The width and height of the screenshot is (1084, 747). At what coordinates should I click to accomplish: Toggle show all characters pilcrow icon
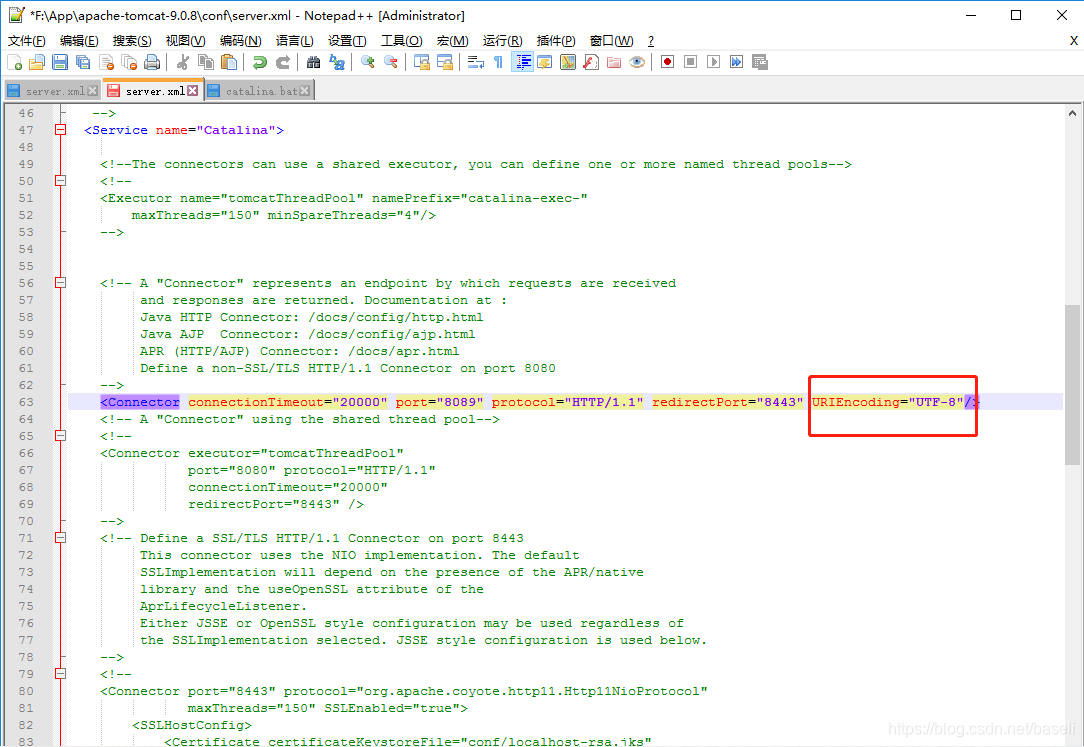point(498,63)
